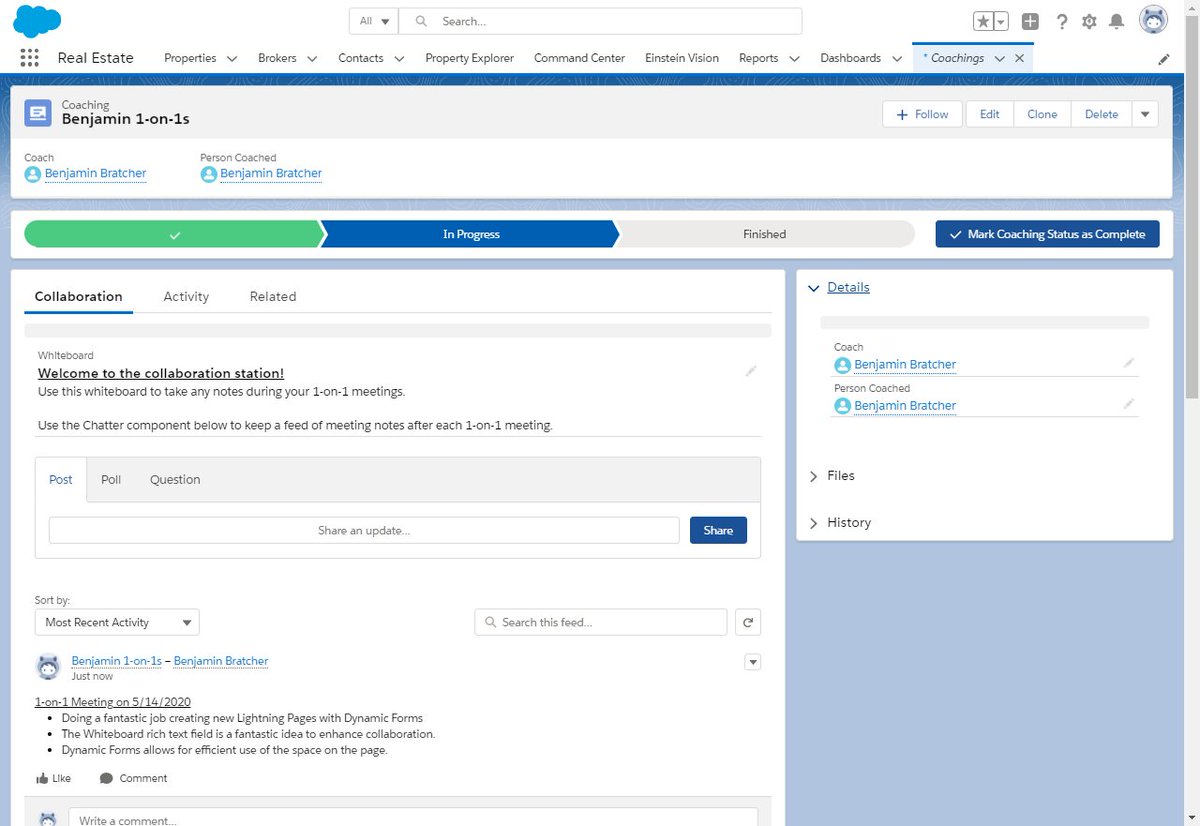Click the Share an update field

[x=364, y=530]
